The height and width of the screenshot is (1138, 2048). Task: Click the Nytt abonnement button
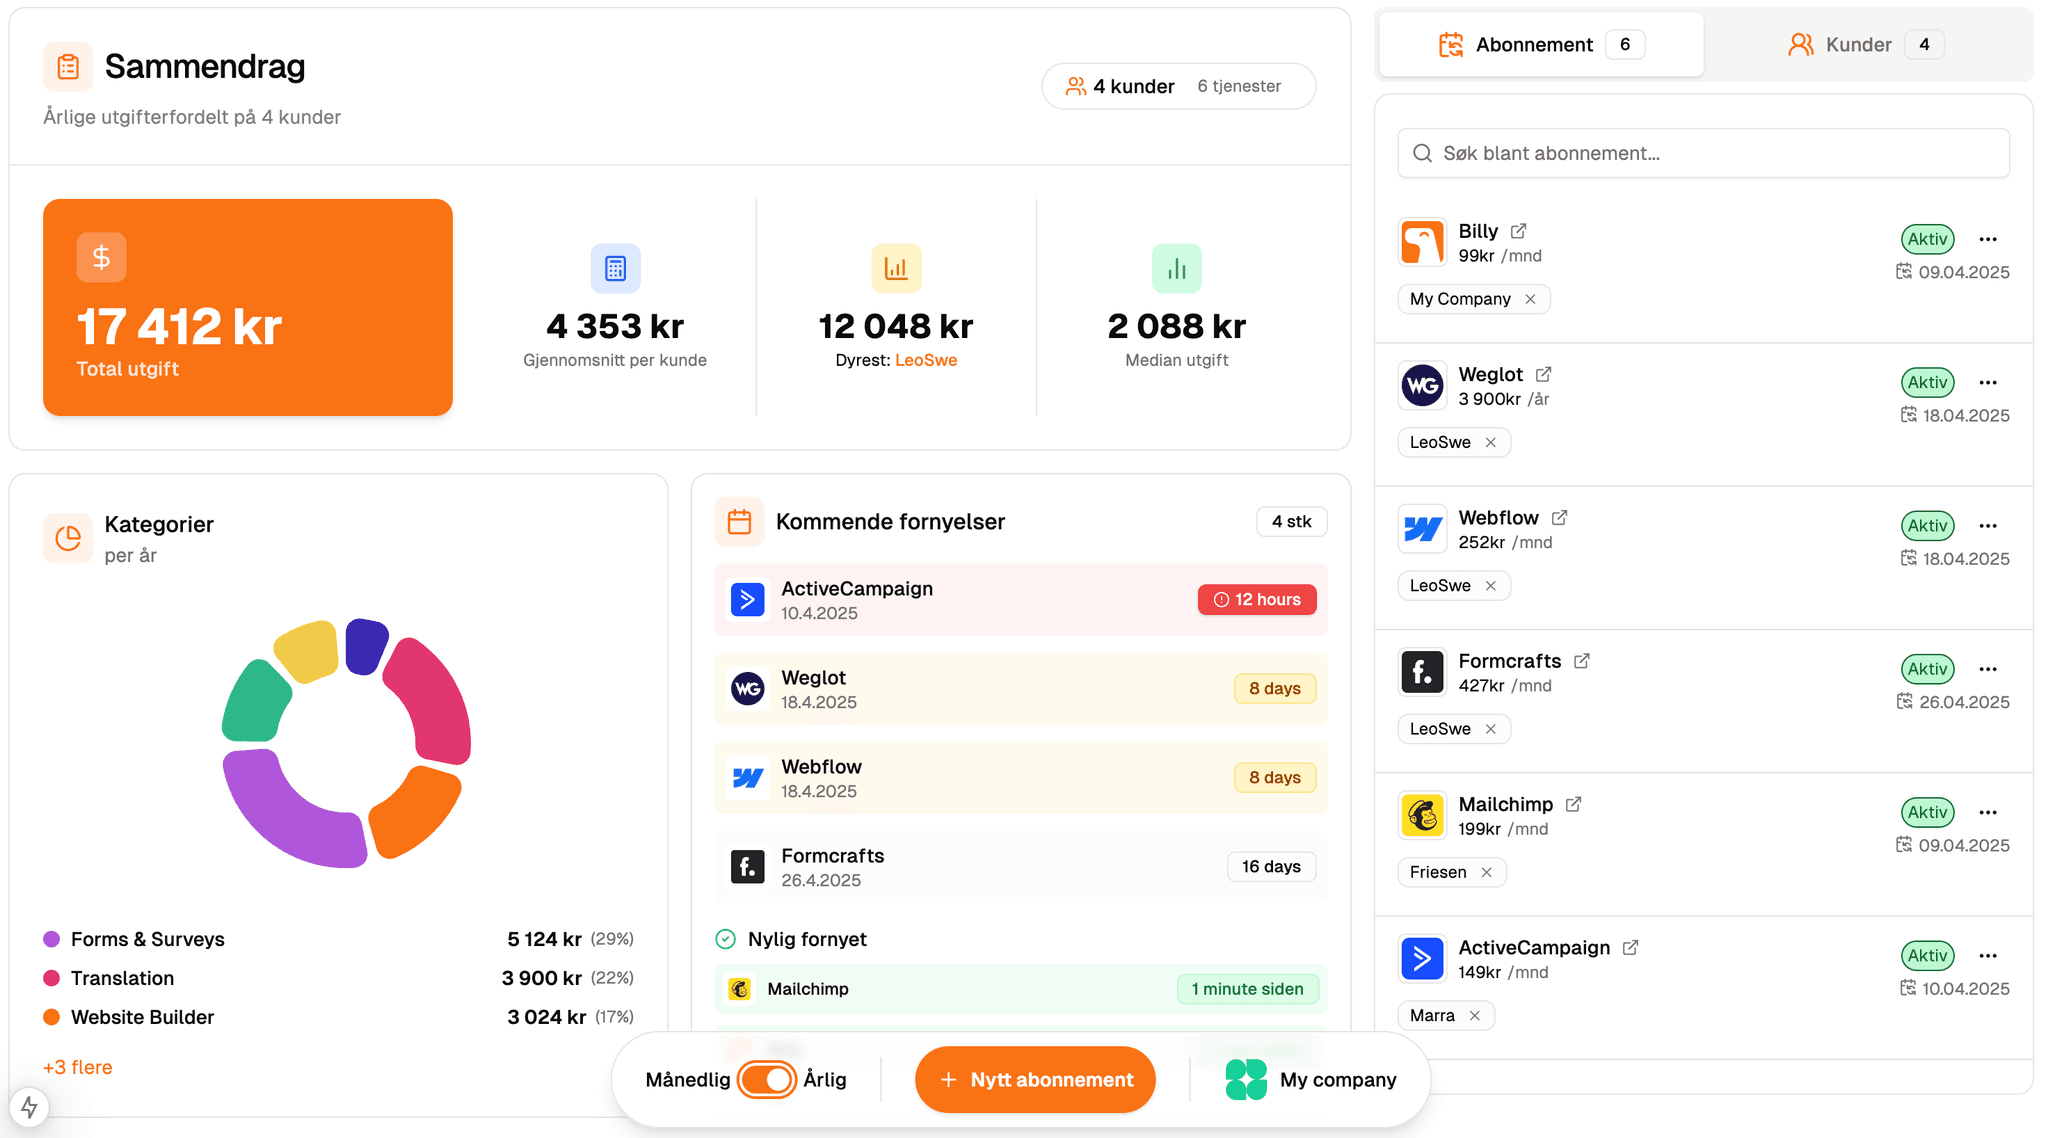(1035, 1080)
